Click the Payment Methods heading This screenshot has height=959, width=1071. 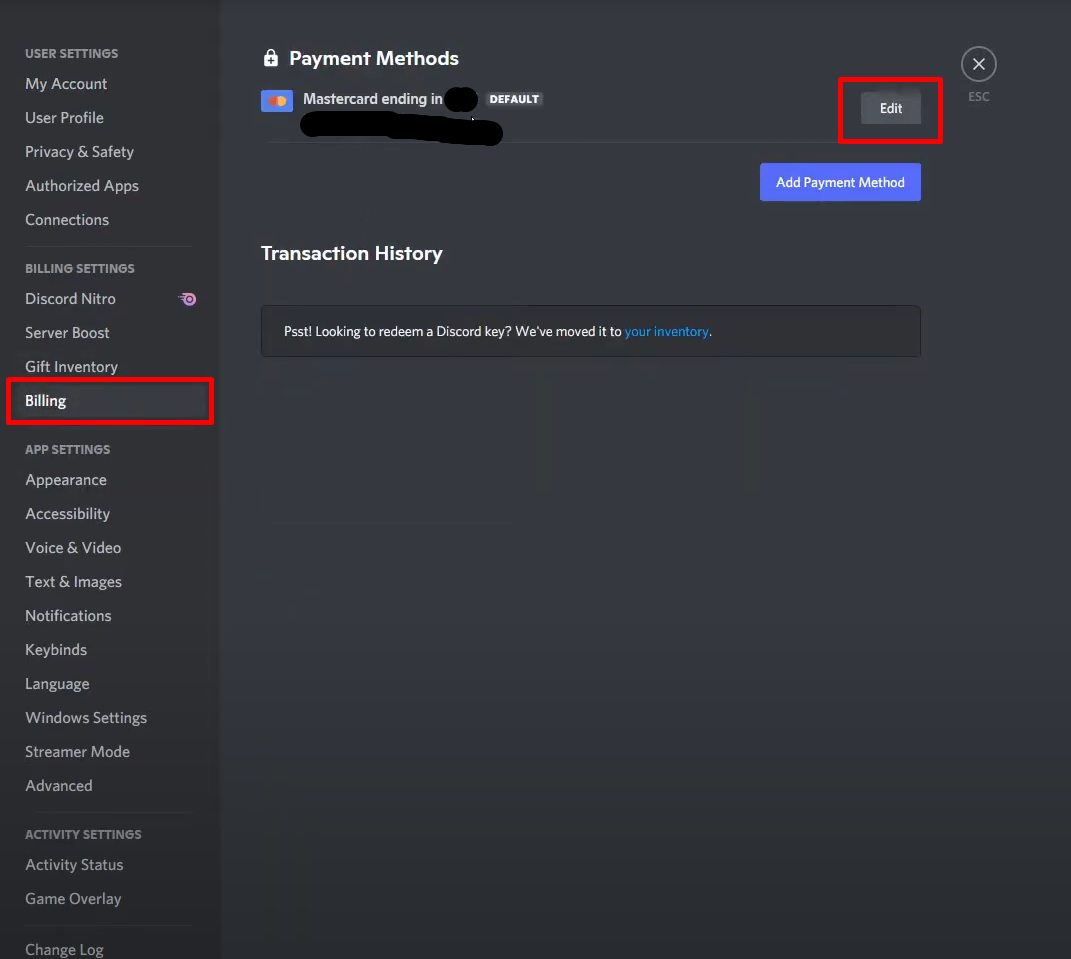click(374, 59)
